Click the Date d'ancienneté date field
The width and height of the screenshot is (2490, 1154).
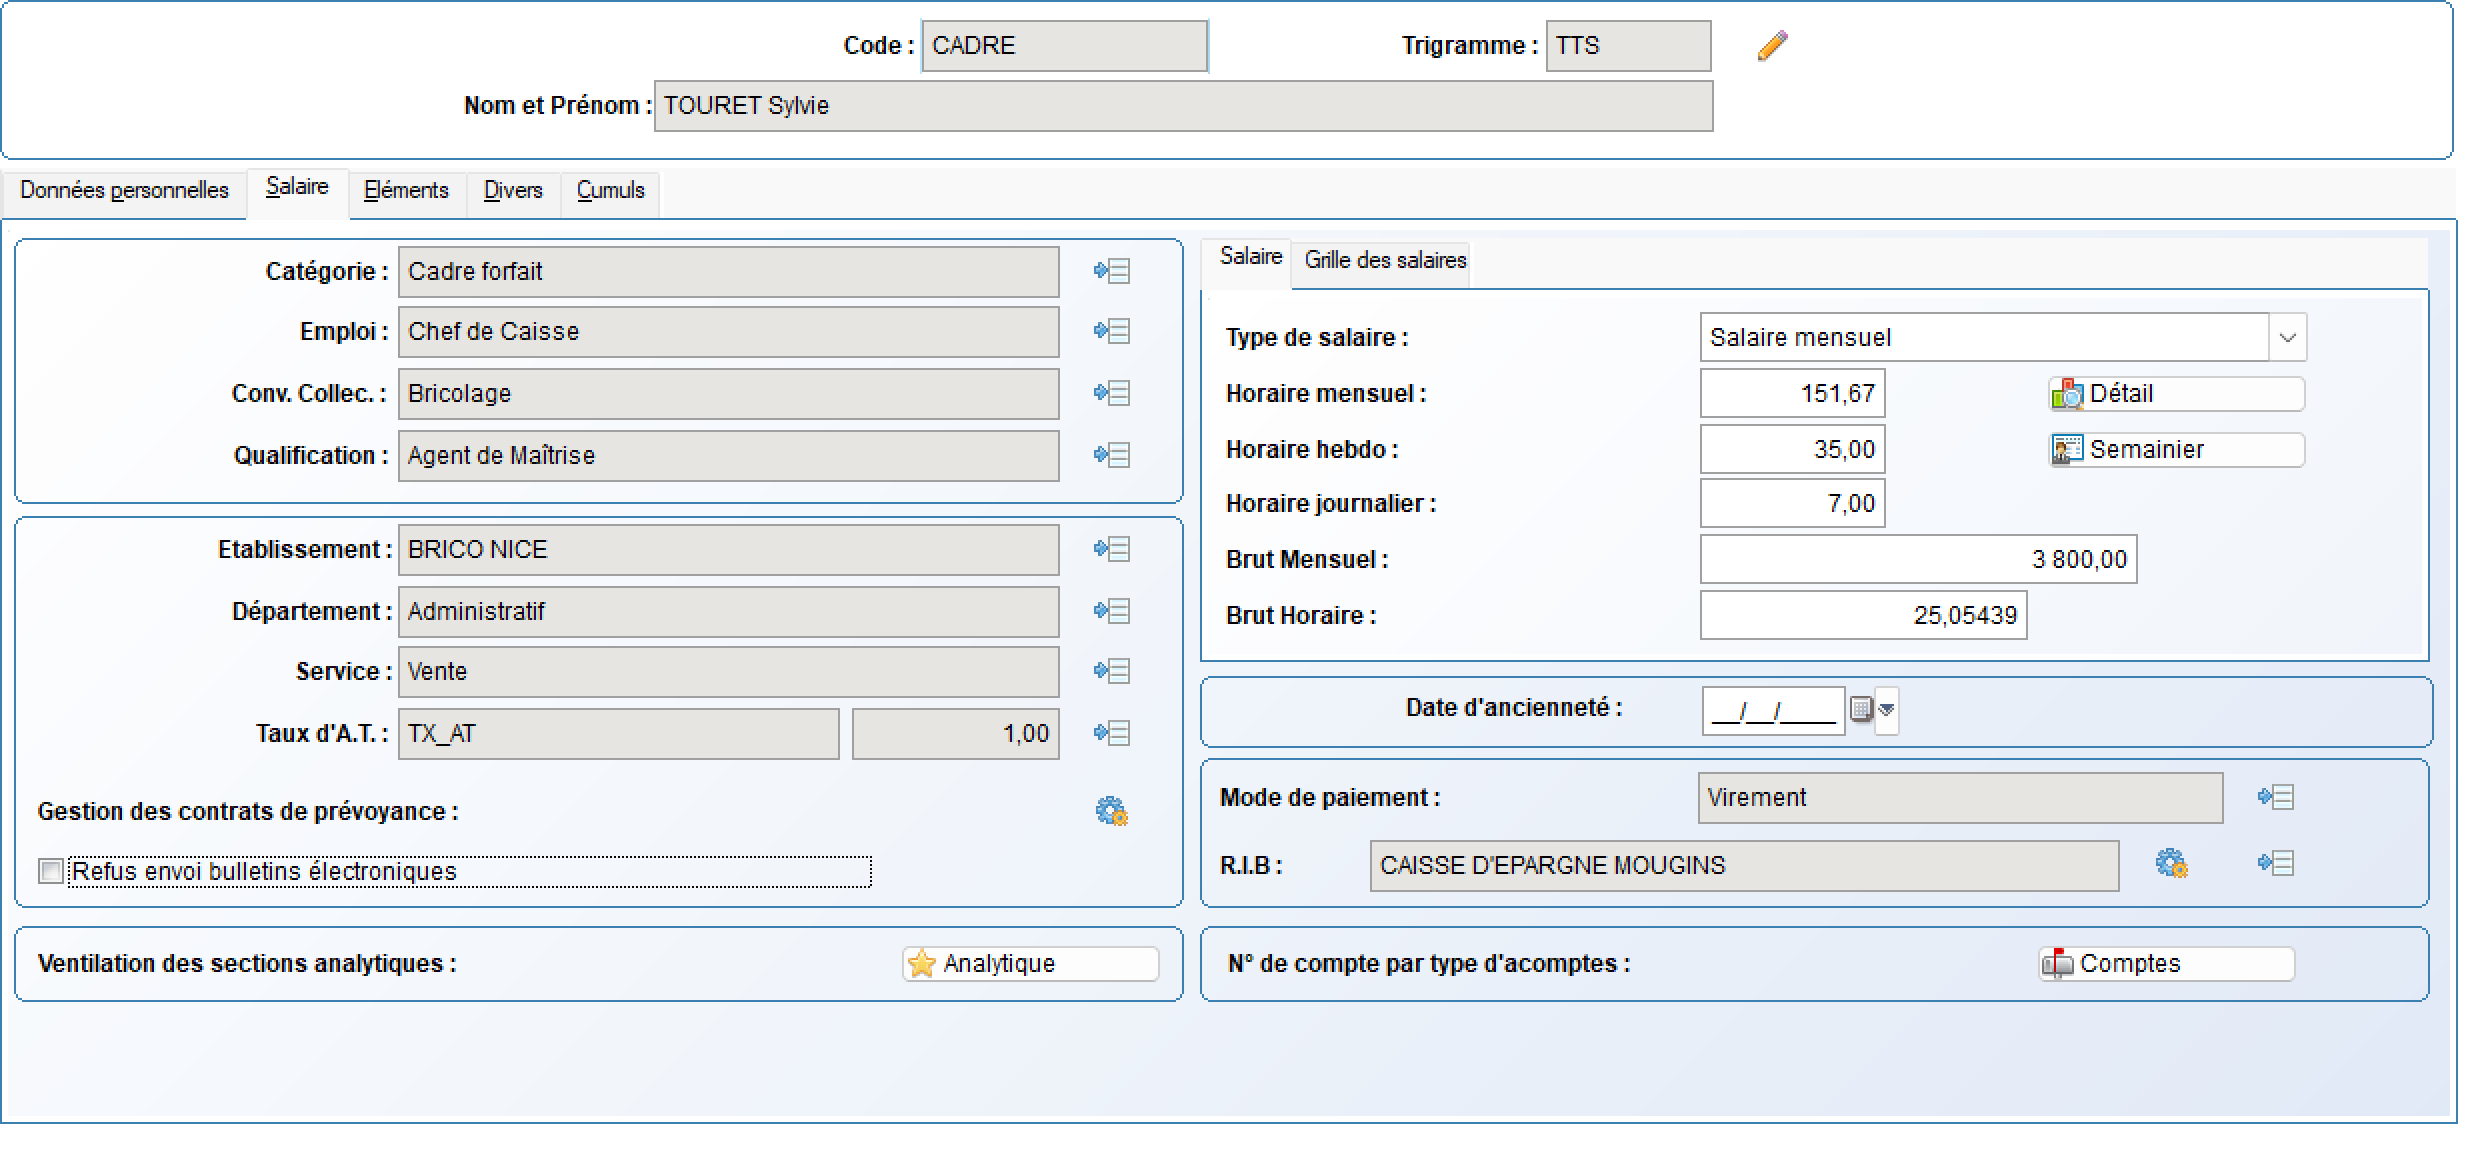tap(1774, 711)
